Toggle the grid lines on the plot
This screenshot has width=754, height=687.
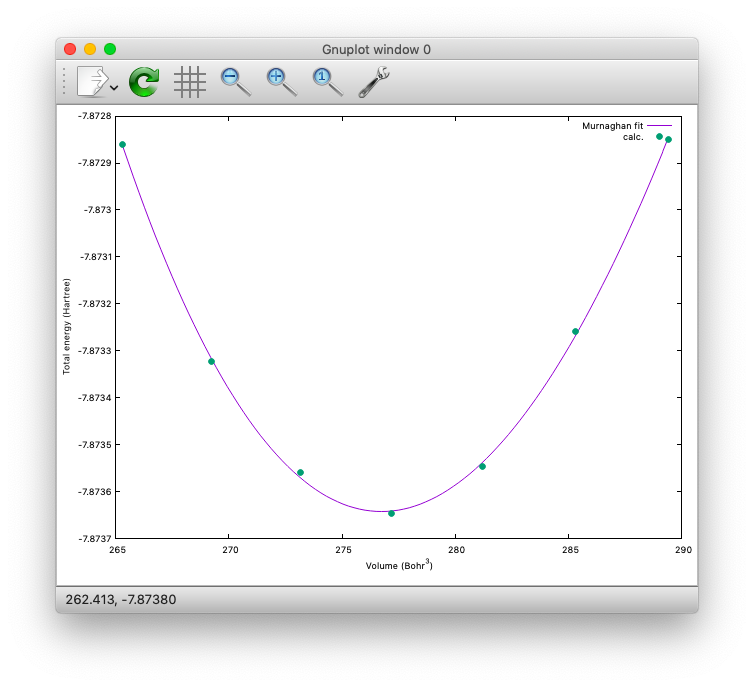pyautogui.click(x=190, y=82)
